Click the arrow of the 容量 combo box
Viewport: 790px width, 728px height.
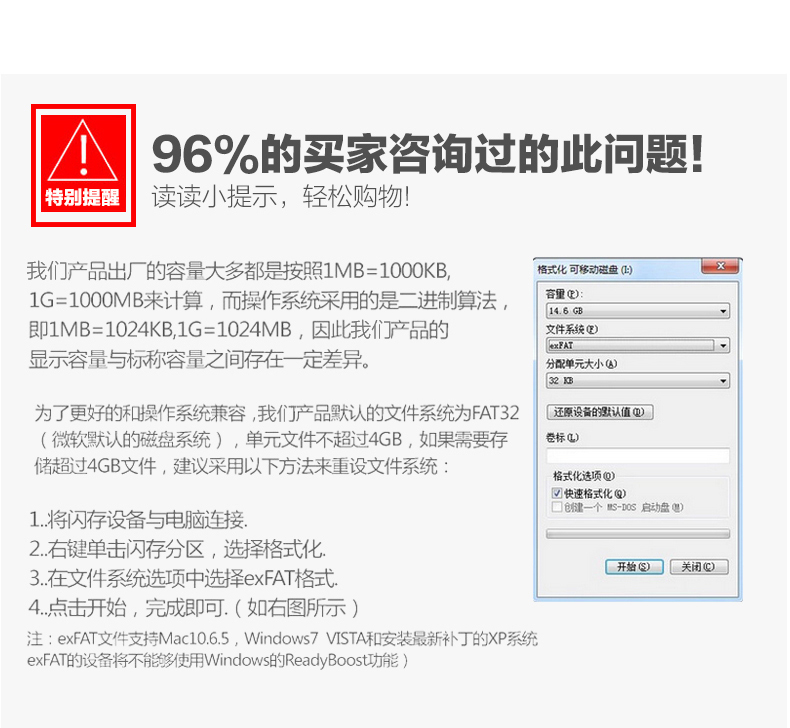pos(723,311)
